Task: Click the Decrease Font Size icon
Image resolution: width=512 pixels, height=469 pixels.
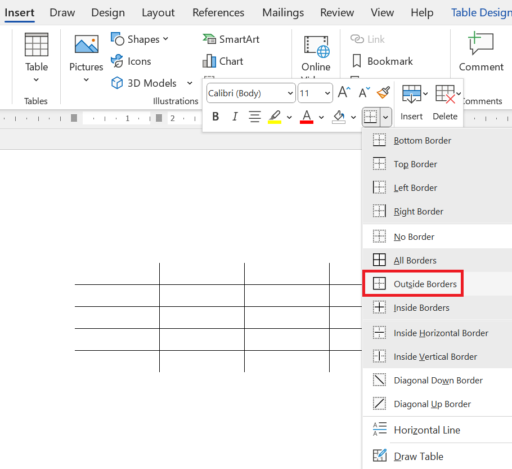Action: pyautogui.click(x=364, y=92)
